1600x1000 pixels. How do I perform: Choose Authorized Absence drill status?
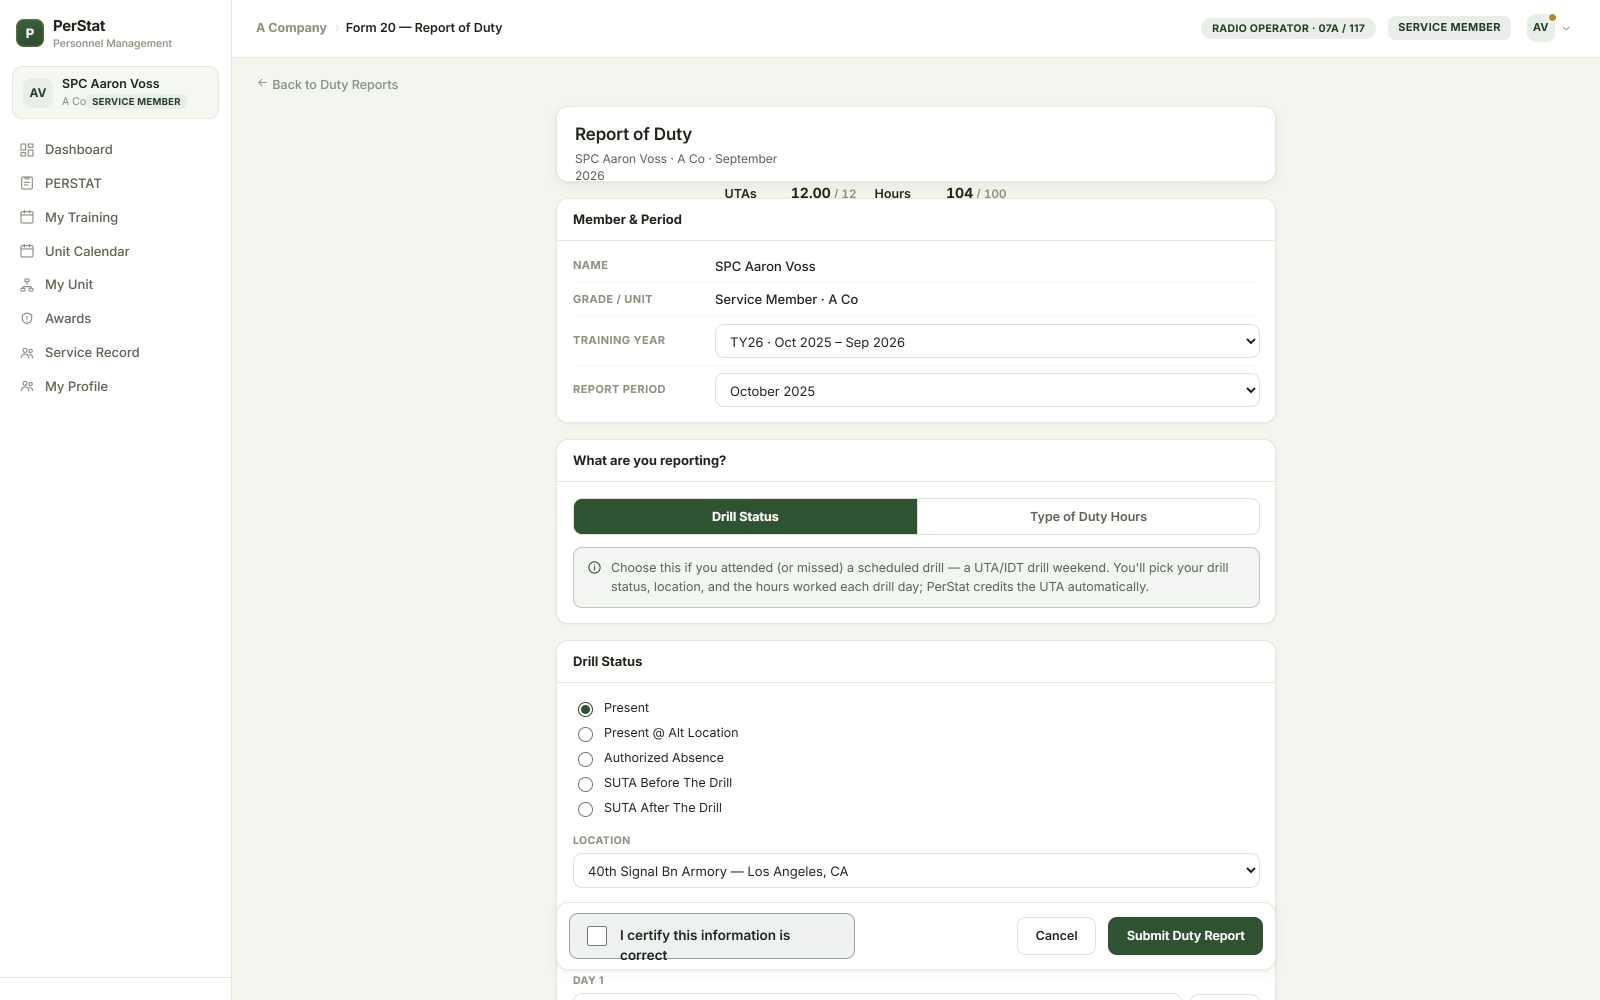(585, 759)
